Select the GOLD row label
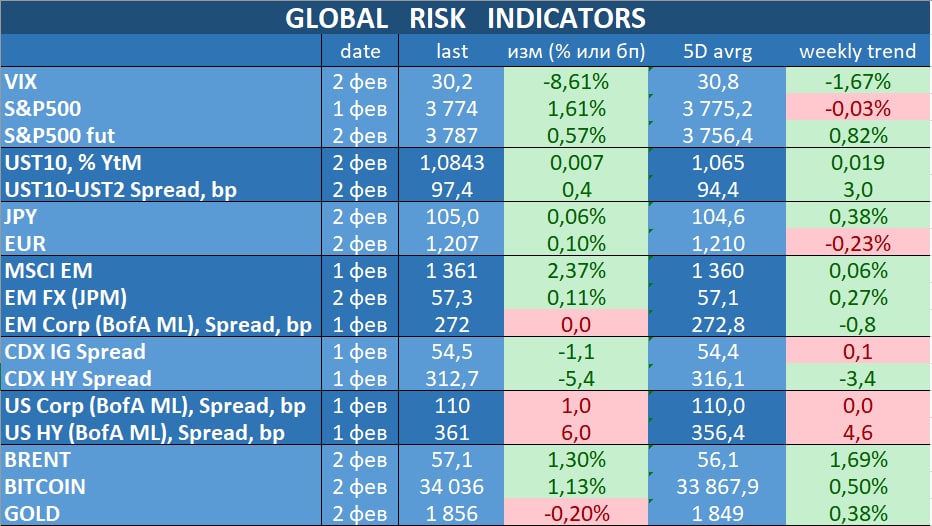The width and height of the screenshot is (932, 526). point(32,513)
